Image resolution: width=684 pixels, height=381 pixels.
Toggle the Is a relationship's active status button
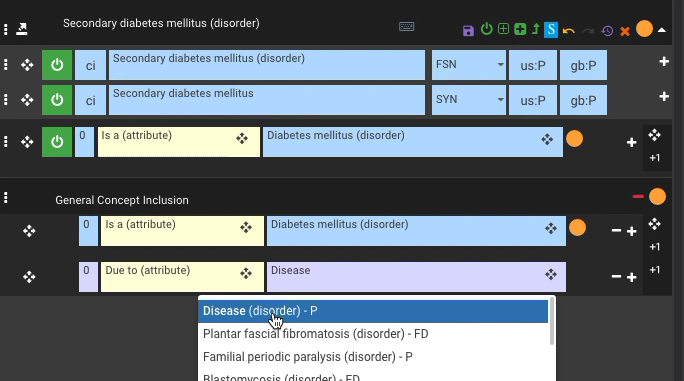pos(57,142)
